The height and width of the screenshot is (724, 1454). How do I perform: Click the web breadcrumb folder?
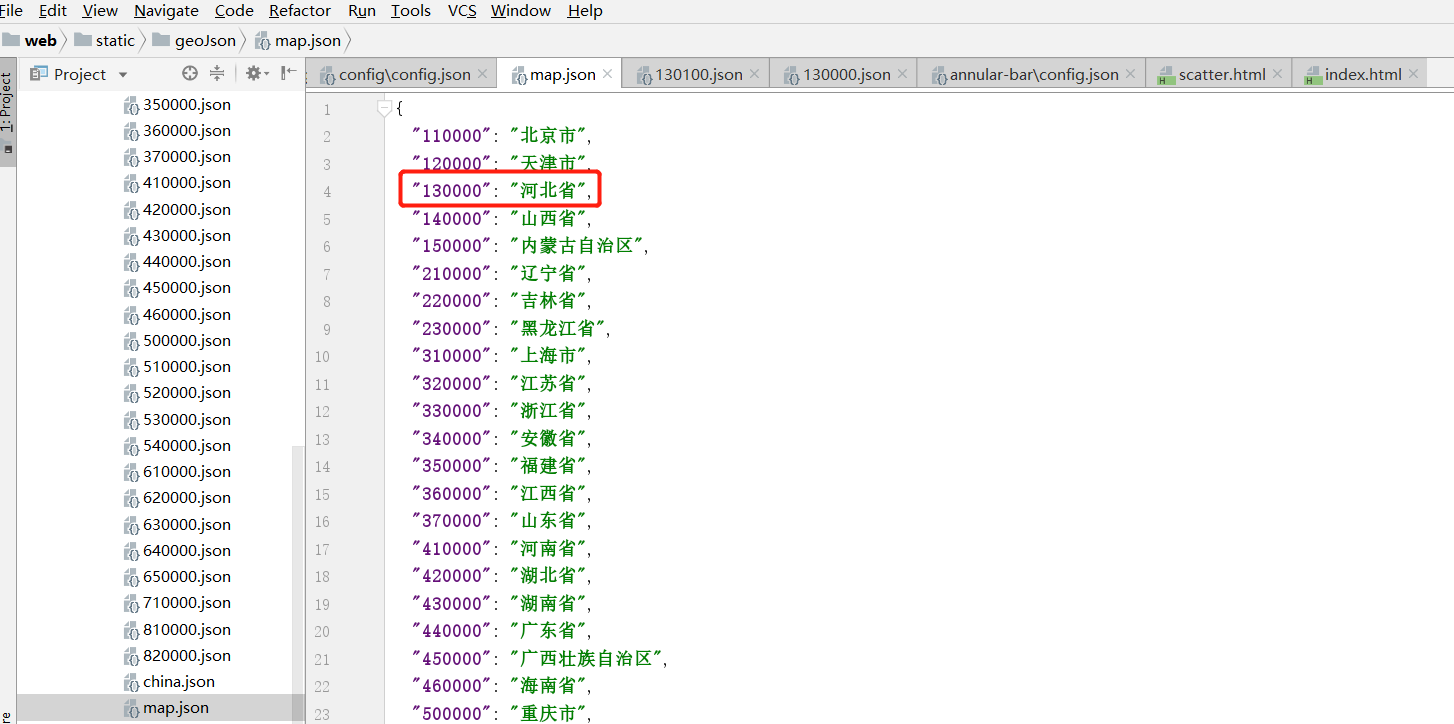(30, 41)
